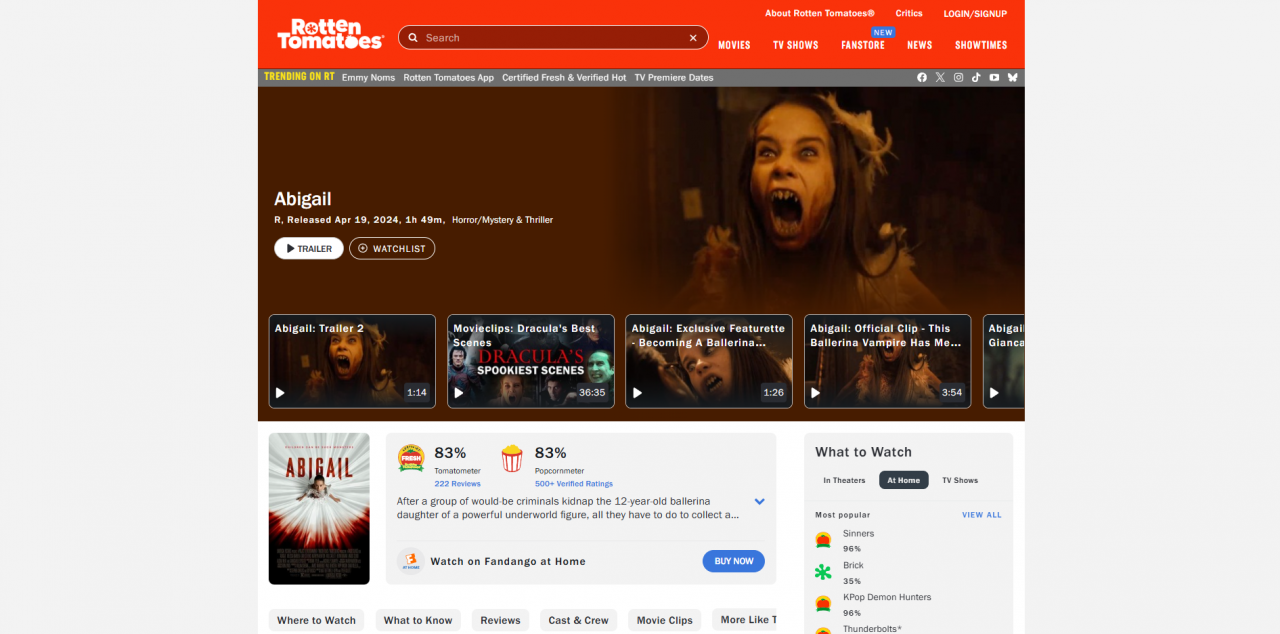
Task: Open the 222 Reviews link
Action: (x=457, y=484)
